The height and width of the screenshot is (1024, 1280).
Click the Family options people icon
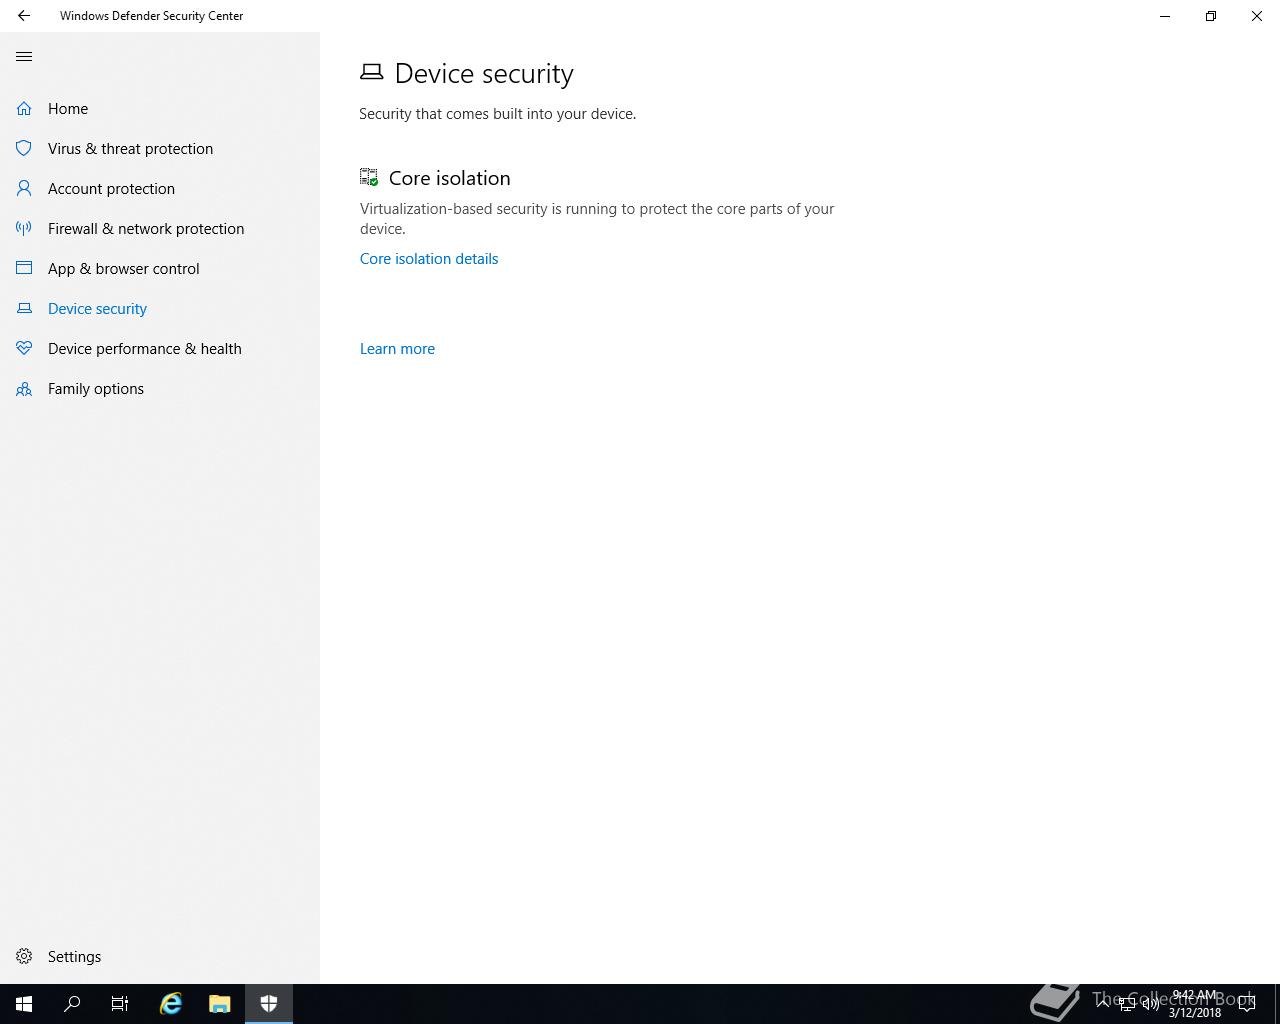[x=24, y=388]
